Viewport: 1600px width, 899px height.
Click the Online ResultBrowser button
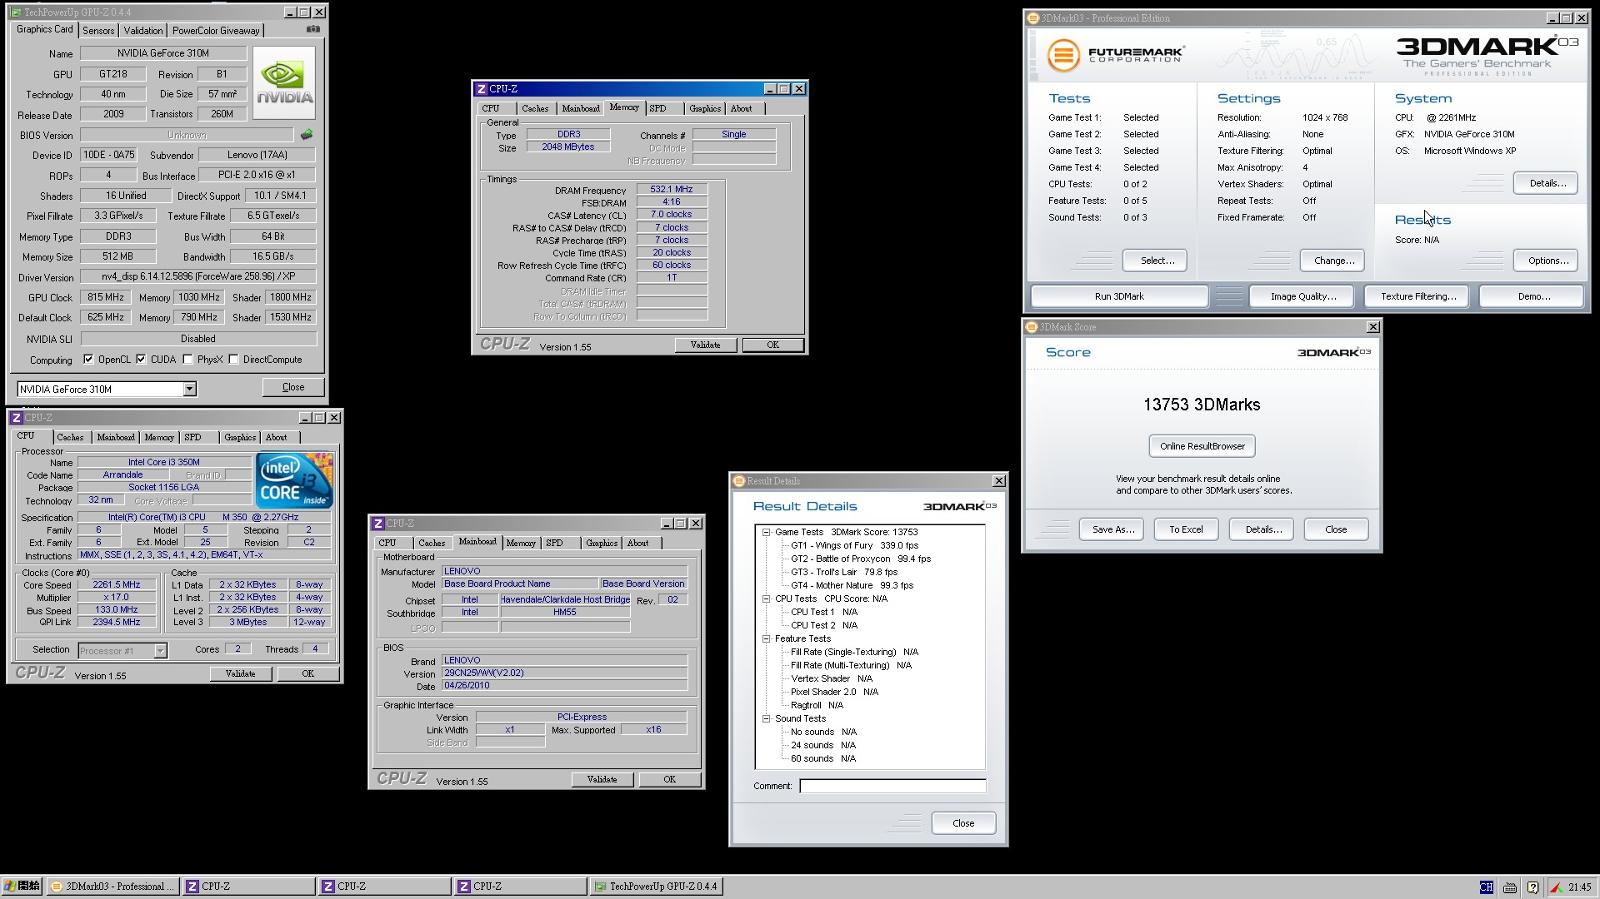coord(1202,446)
